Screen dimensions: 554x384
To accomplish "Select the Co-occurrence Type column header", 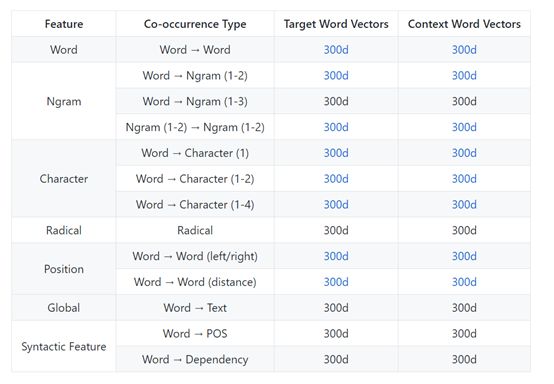I will click(x=195, y=24).
